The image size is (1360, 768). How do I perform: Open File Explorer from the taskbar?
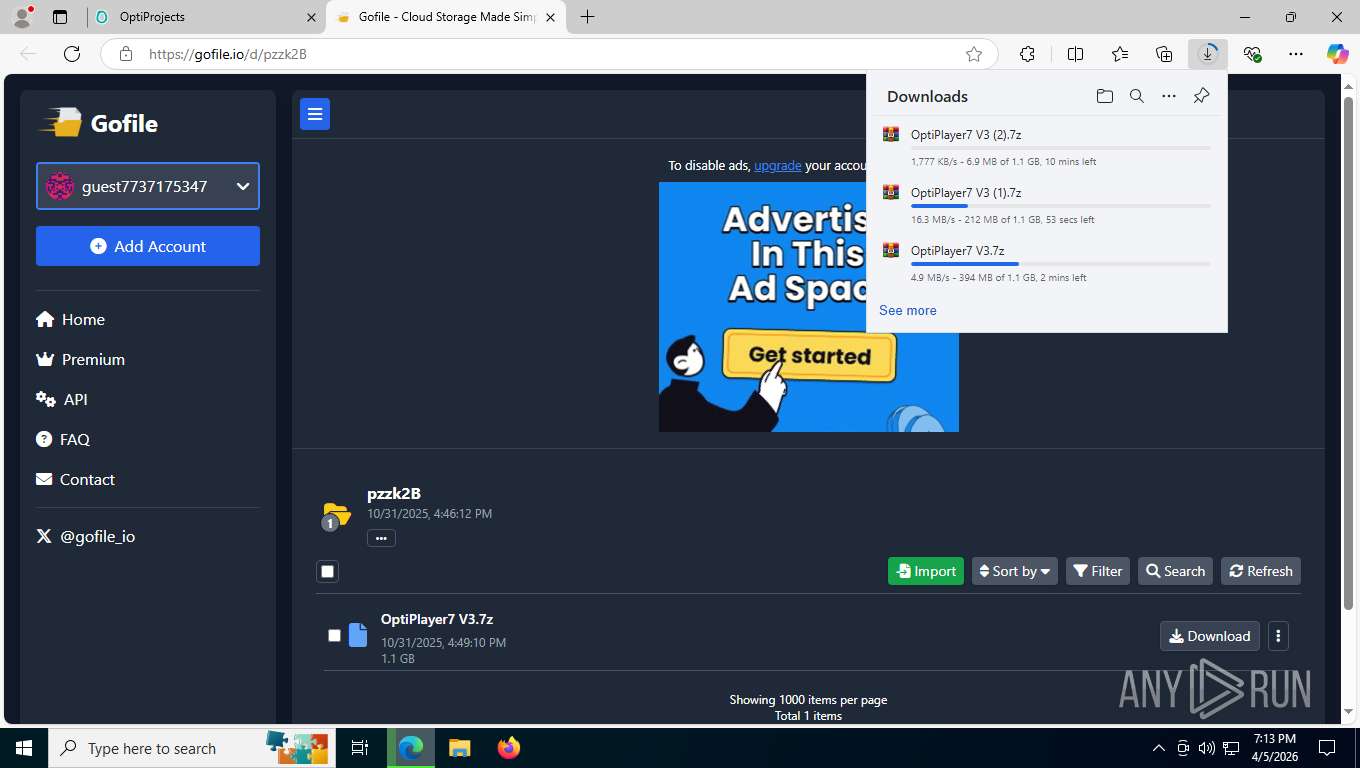pyautogui.click(x=459, y=748)
